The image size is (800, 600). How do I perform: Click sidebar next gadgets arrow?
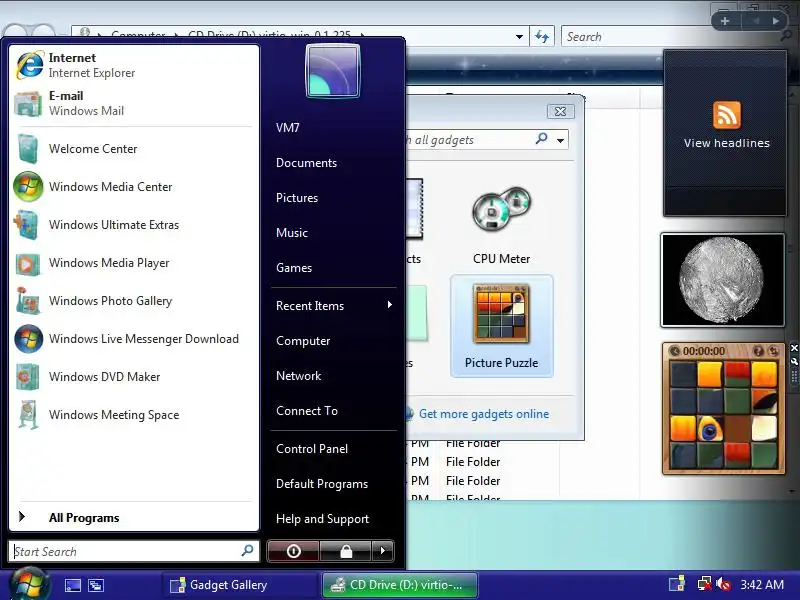click(776, 21)
